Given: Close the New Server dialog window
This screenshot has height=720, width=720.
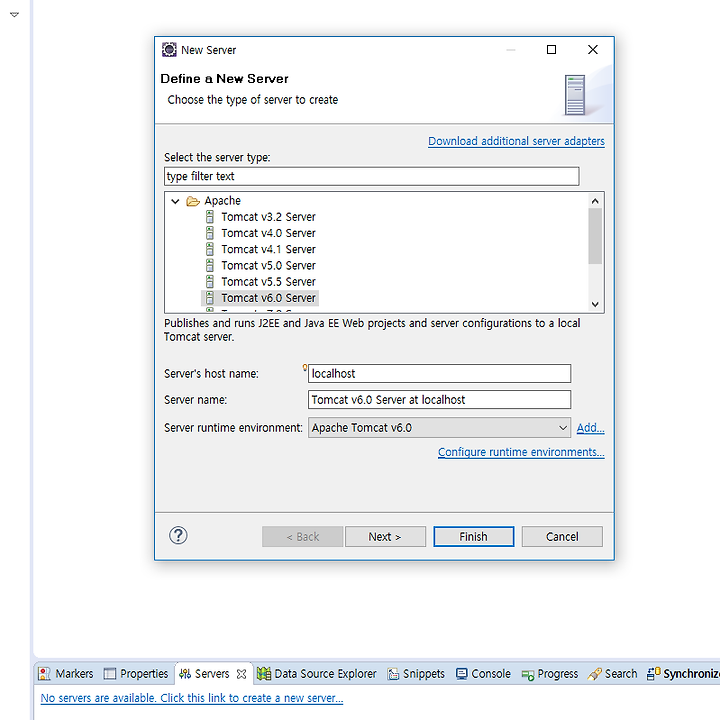Looking at the screenshot, I should pyautogui.click(x=593, y=50).
